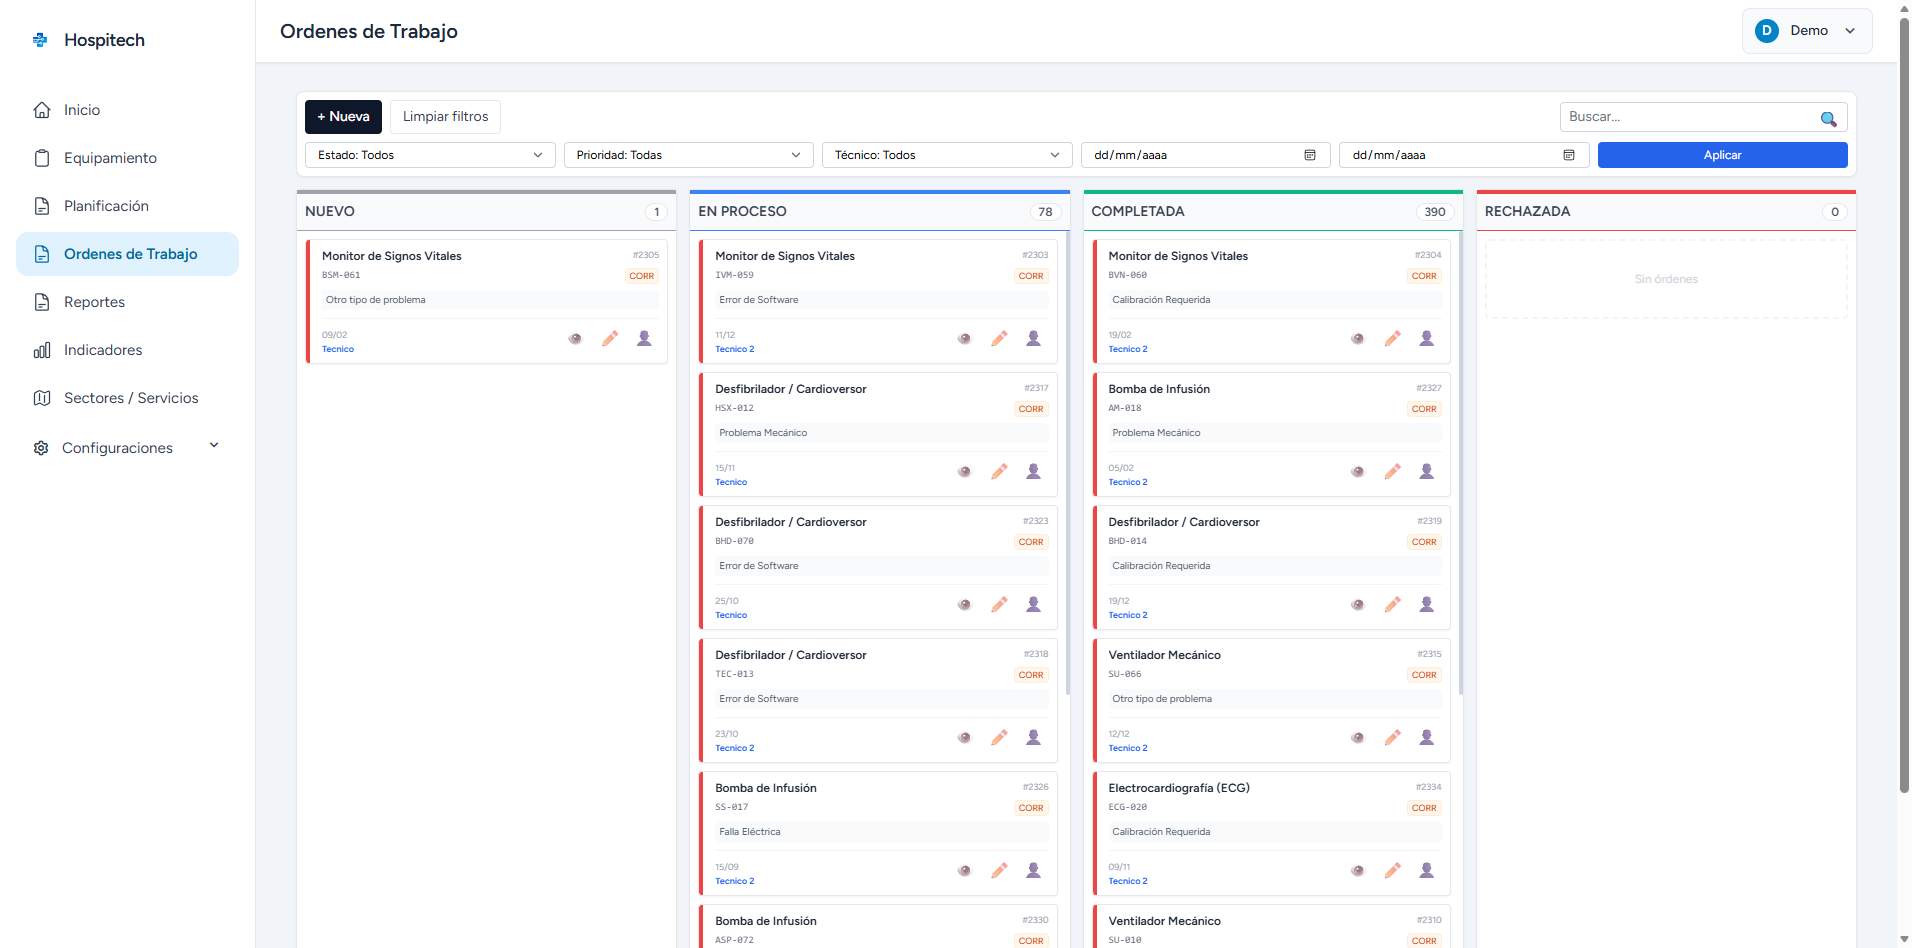
Task: Click user icon on order #2327
Action: pos(1427,472)
